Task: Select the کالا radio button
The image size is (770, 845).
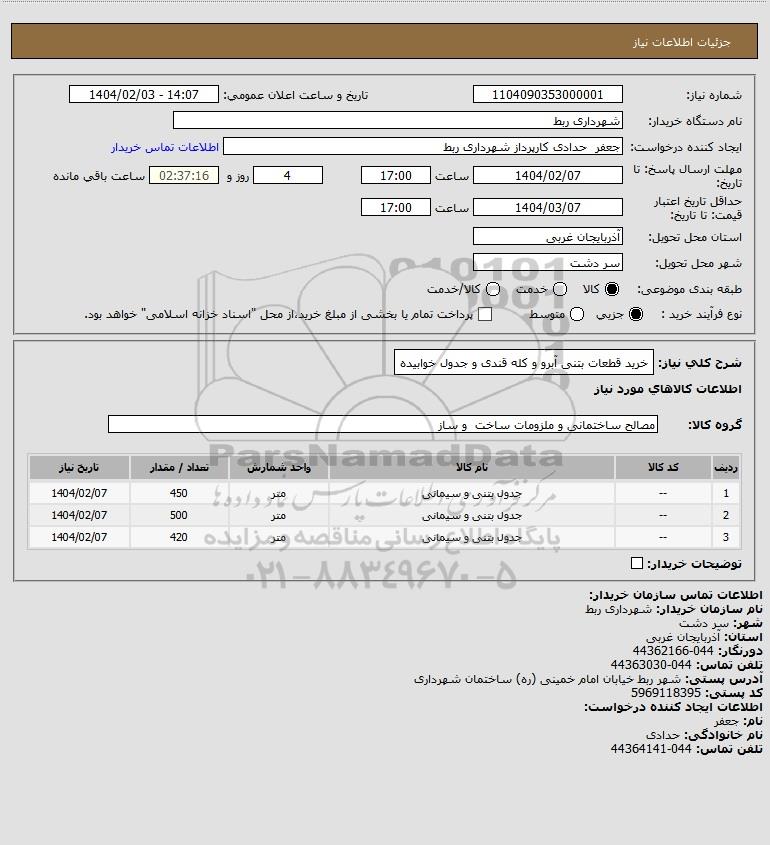Action: 612,289
